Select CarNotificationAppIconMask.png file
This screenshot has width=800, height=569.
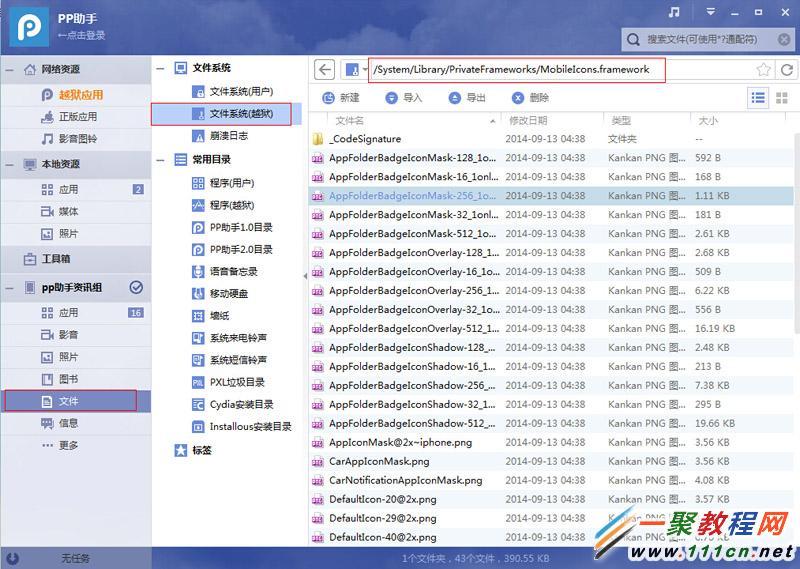click(551, 480)
